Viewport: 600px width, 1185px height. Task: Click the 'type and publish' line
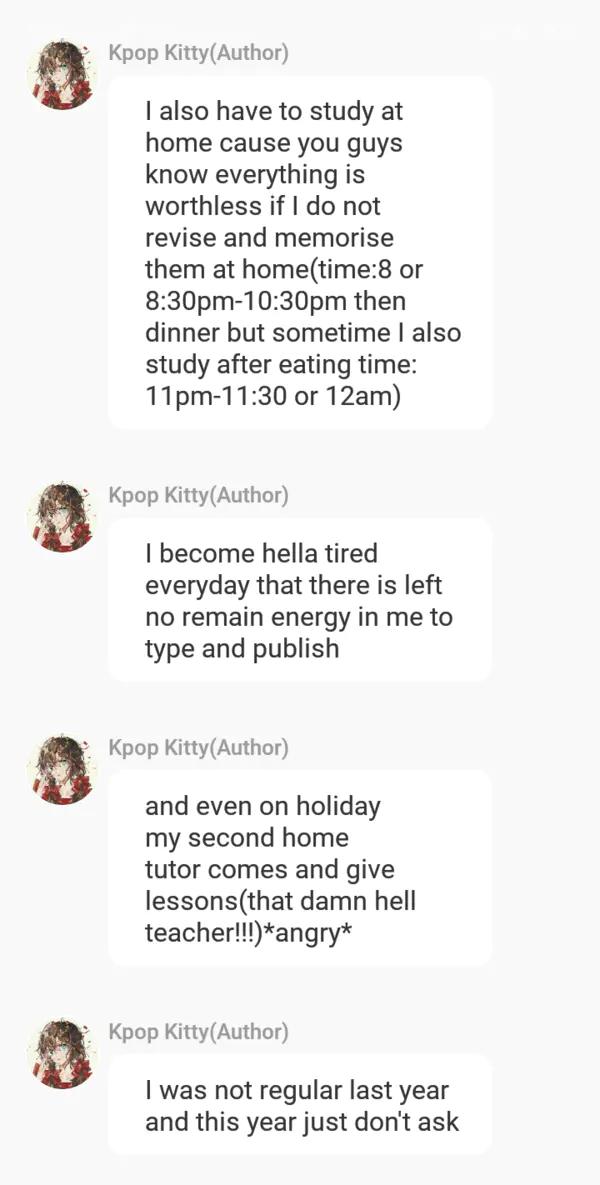coord(242,648)
